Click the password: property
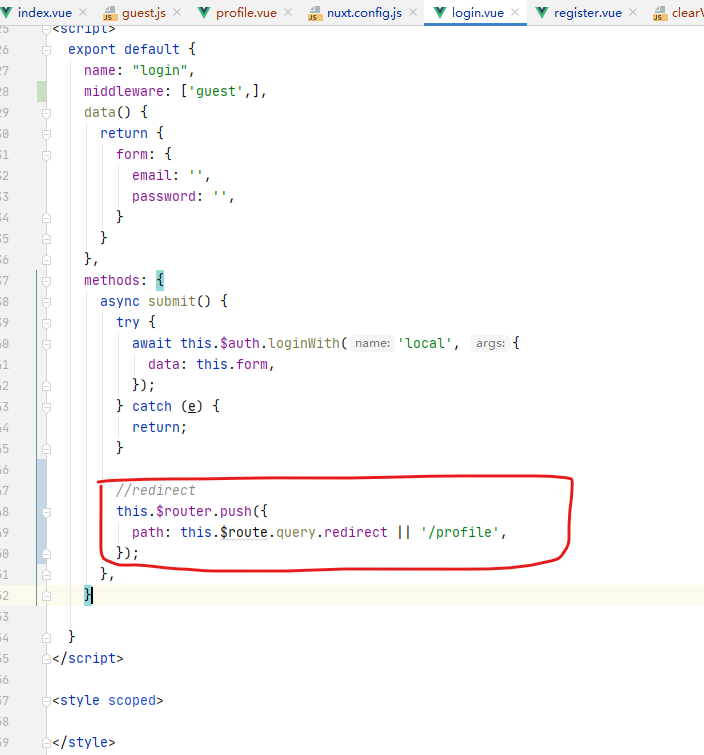Viewport: 704px width, 755px height. [168, 196]
